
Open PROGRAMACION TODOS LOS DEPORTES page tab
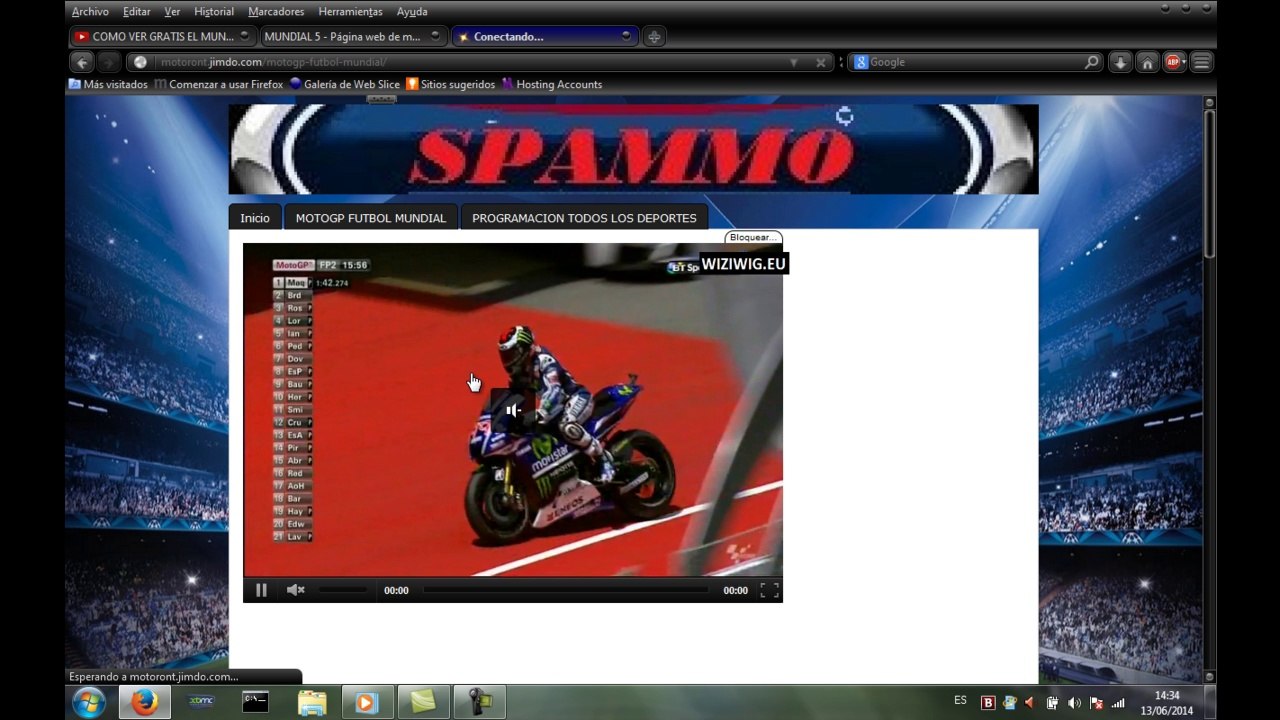[x=584, y=218]
